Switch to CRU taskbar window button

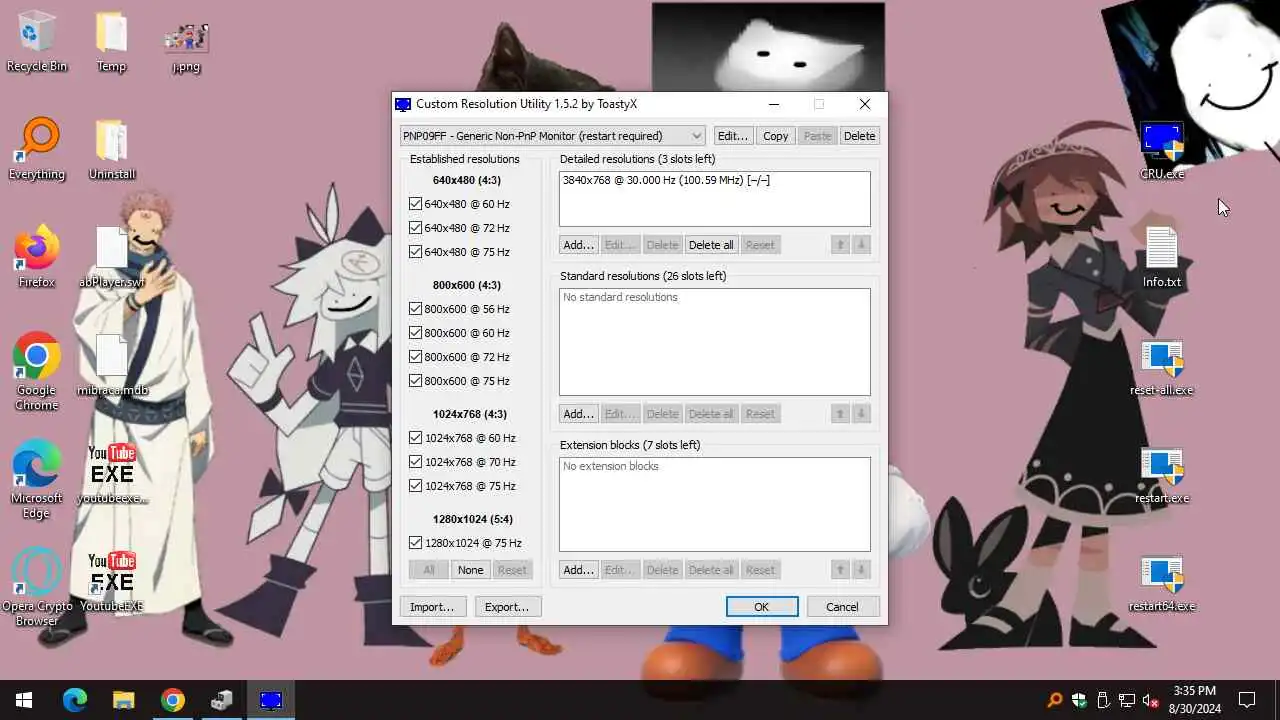click(x=270, y=700)
